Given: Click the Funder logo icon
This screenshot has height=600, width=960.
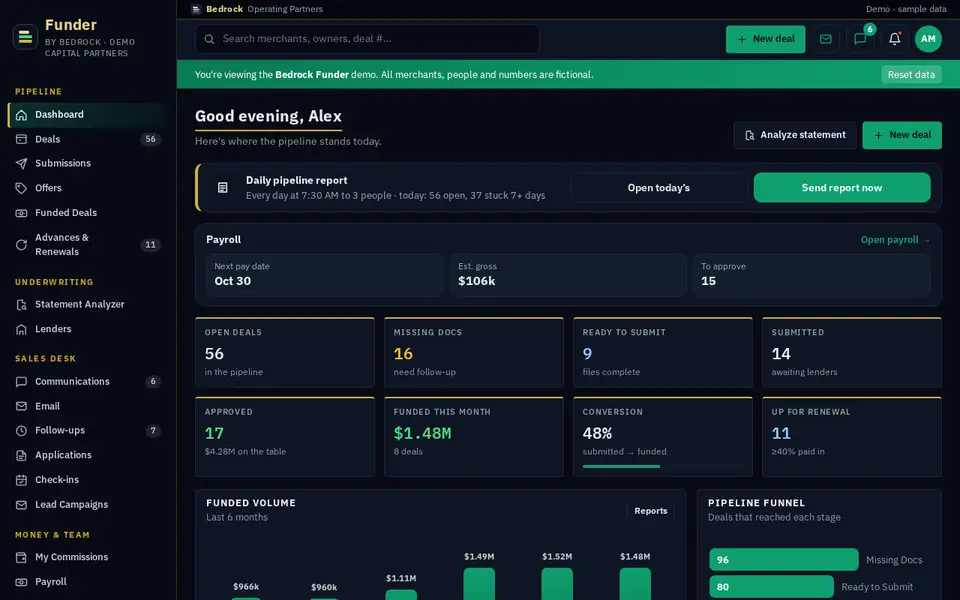Looking at the screenshot, I should point(25,37).
